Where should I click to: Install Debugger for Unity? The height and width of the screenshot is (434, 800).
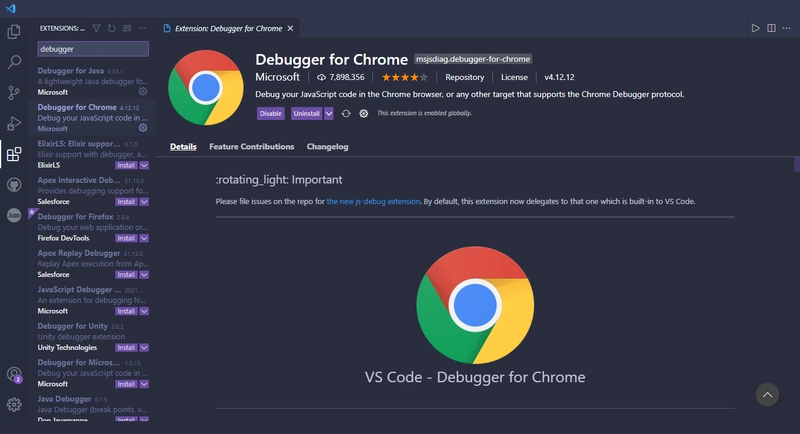[127, 348]
